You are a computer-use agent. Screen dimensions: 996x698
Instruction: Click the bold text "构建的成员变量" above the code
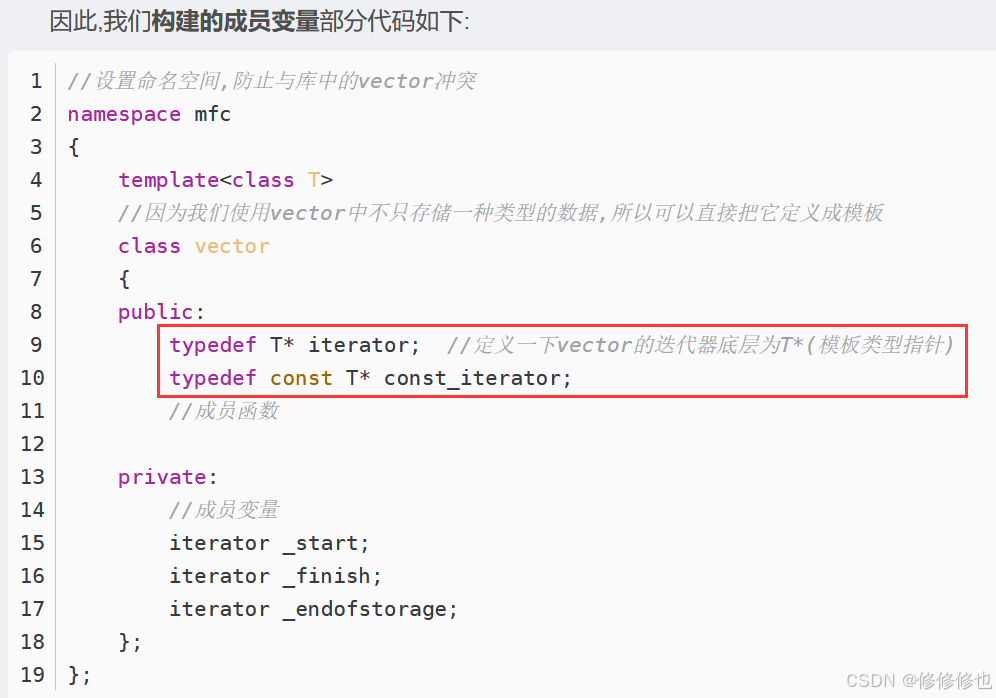click(235, 21)
